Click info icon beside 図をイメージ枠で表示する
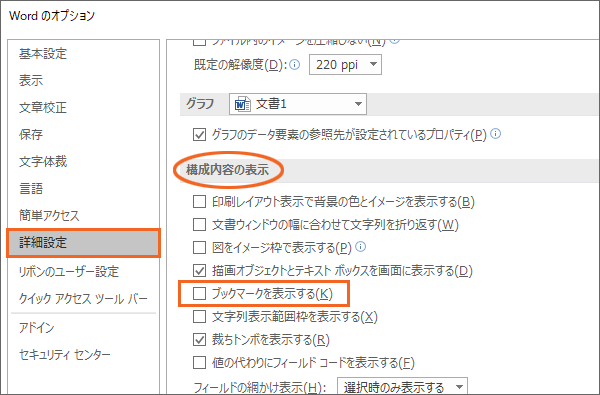The width and height of the screenshot is (600, 395). tap(360, 246)
